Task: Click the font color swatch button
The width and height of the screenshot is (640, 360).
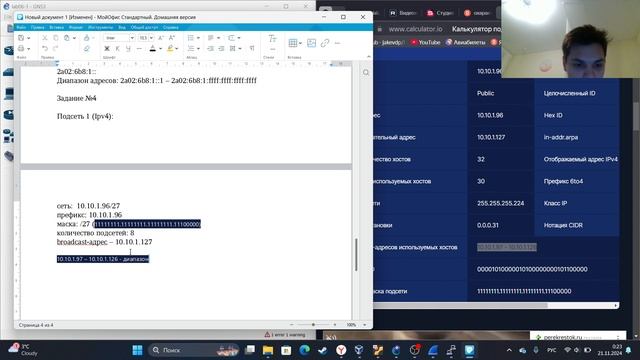Action: pos(153,49)
